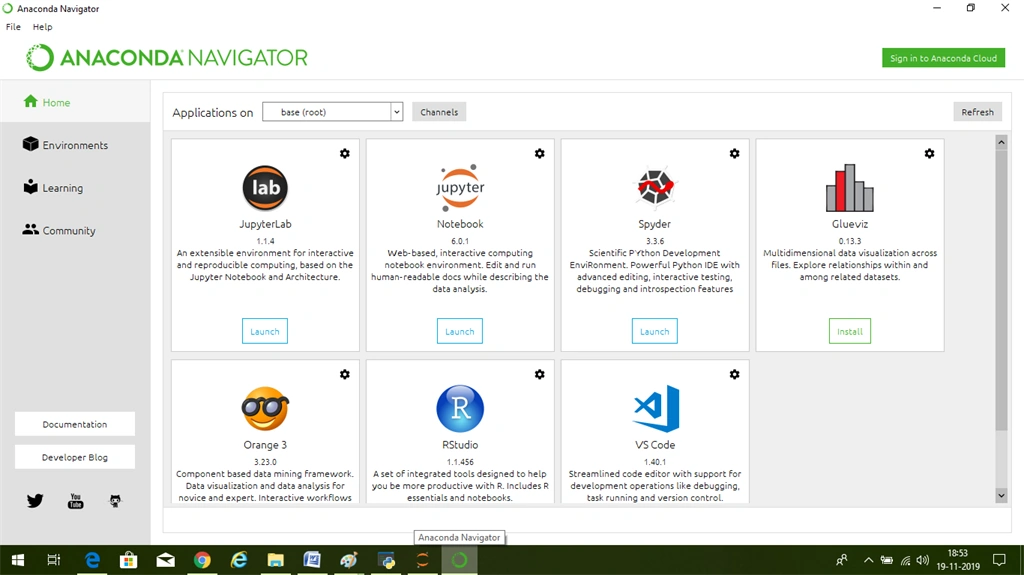Viewport: 1024px width, 575px height.
Task: Click the Refresh button
Action: click(977, 112)
